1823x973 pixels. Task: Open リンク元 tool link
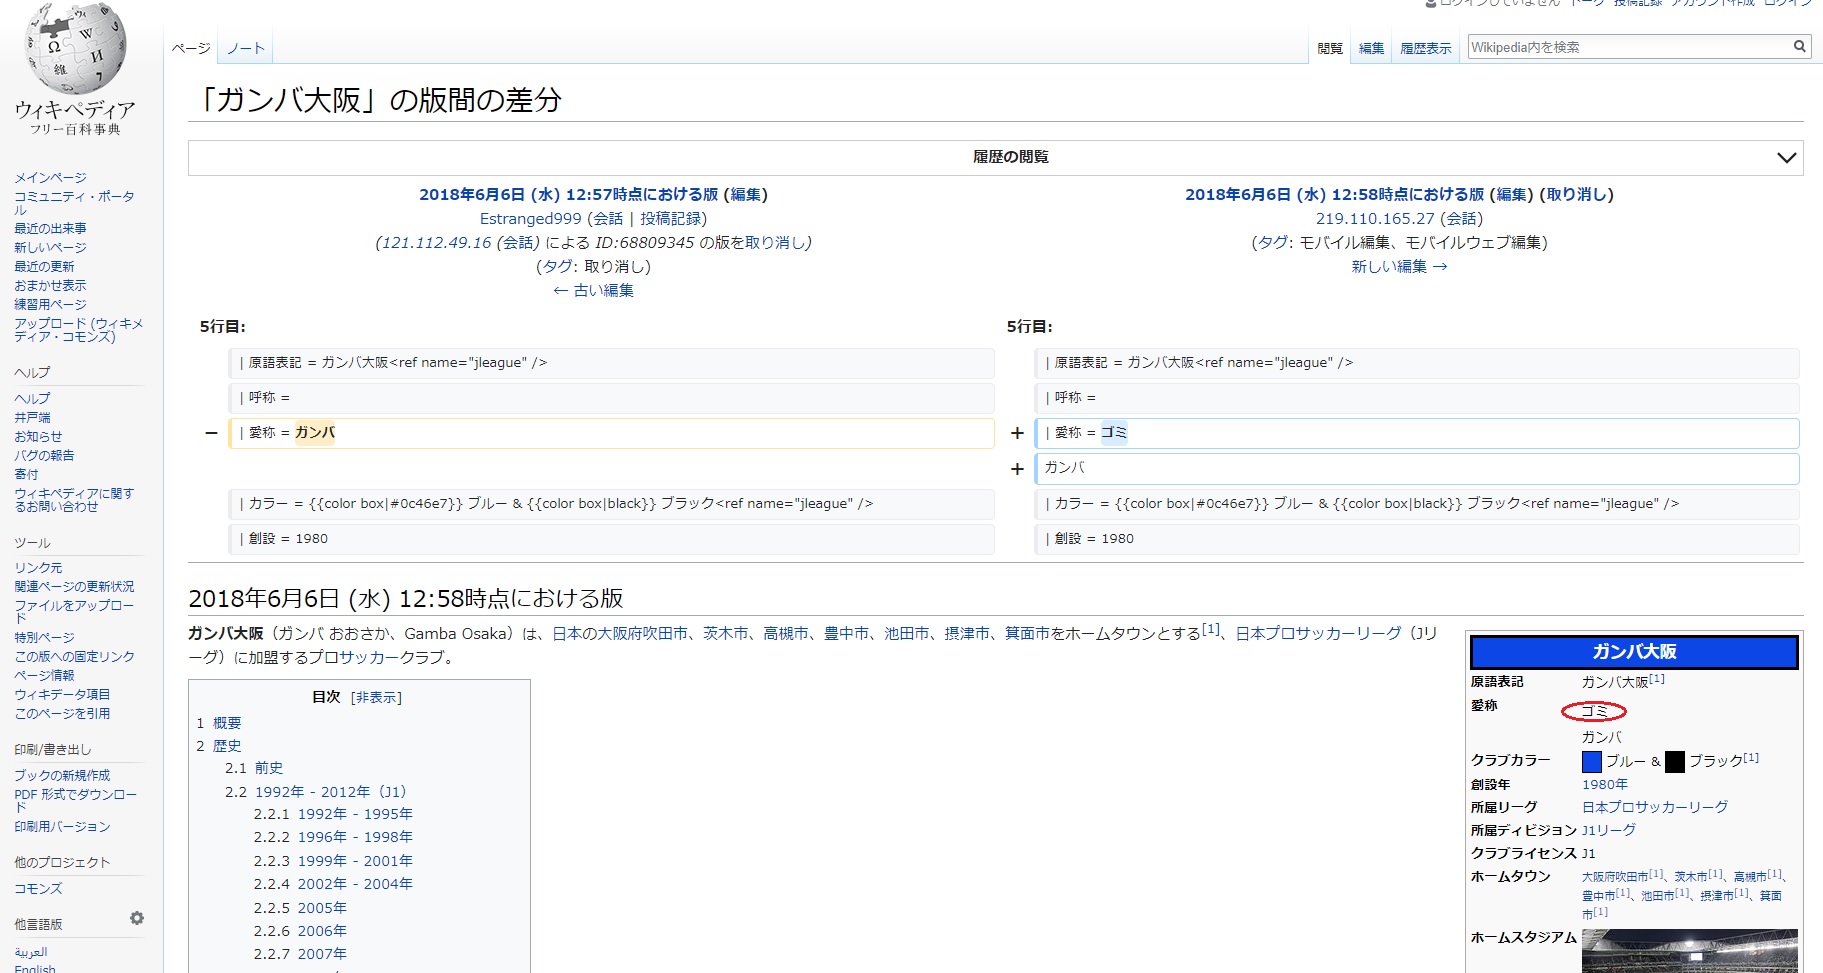(38, 567)
